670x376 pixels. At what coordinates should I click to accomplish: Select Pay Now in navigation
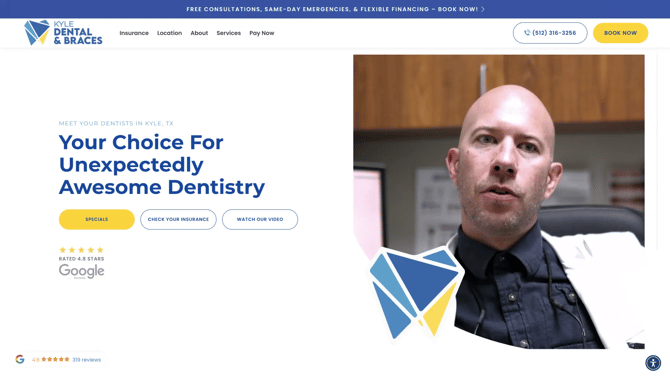[x=262, y=33]
